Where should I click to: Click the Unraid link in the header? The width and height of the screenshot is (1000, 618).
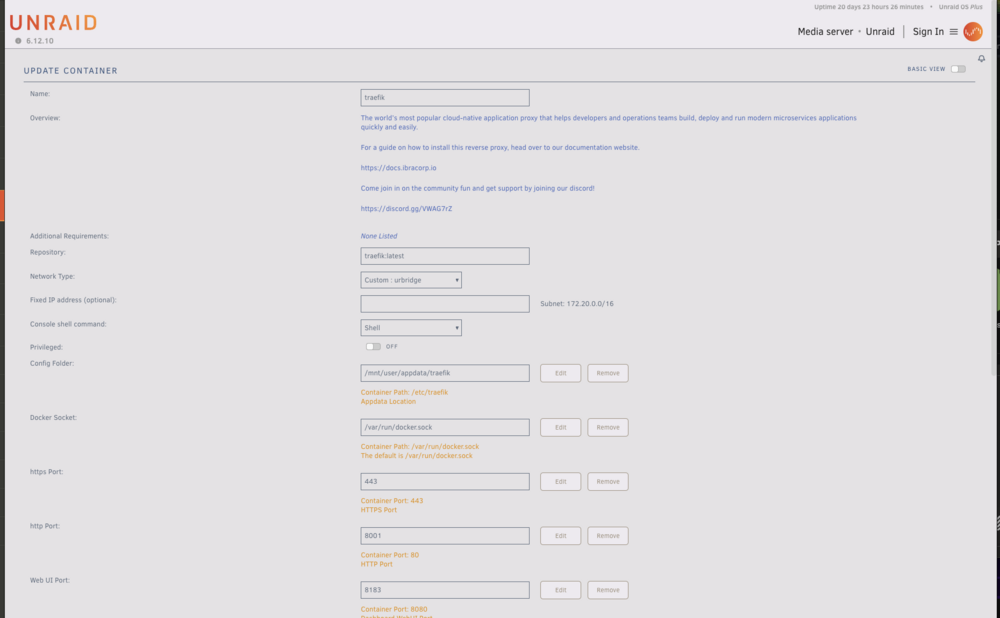[x=880, y=31]
